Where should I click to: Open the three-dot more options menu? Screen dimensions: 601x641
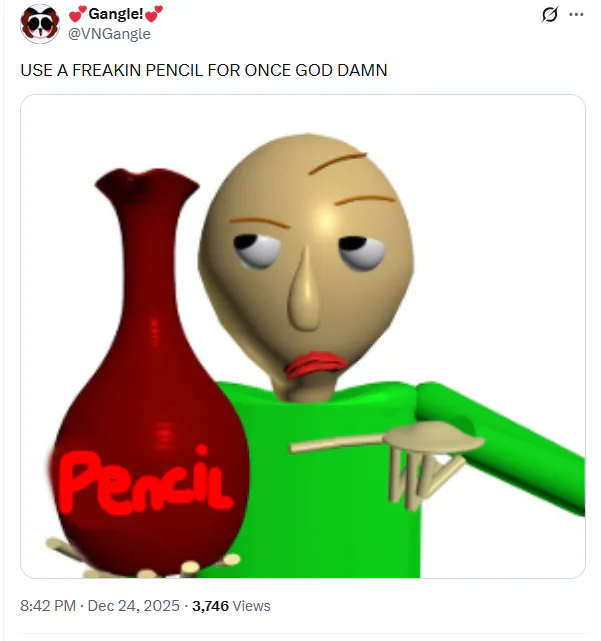click(x=576, y=15)
